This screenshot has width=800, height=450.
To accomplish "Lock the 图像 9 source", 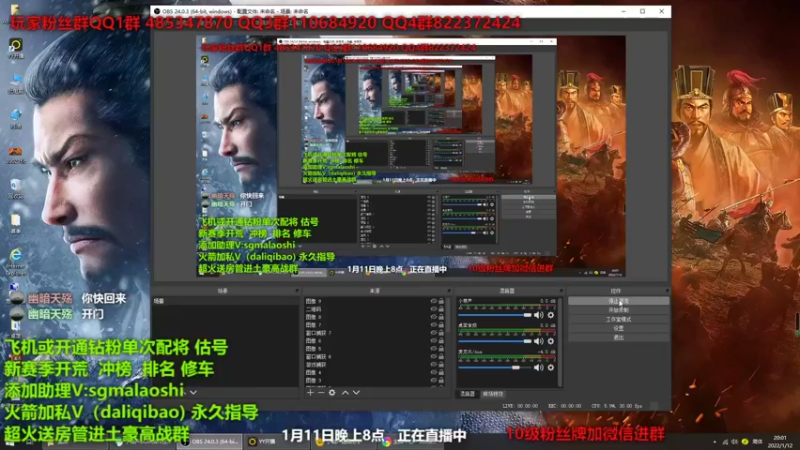I will (x=441, y=301).
